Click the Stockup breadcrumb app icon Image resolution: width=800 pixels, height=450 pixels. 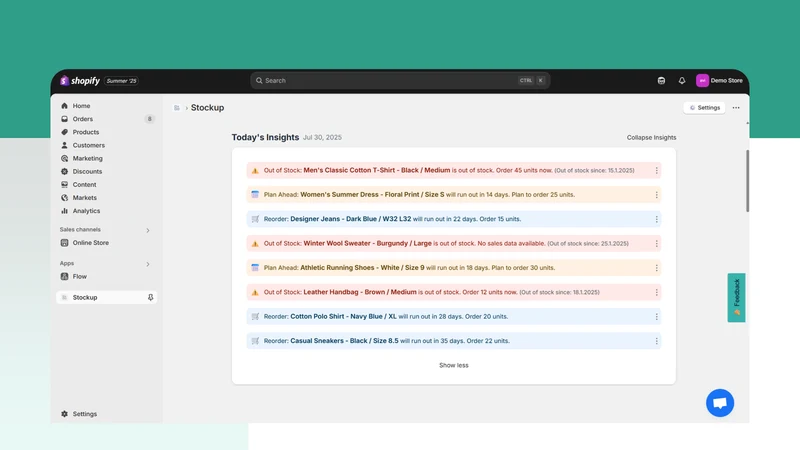click(x=177, y=108)
